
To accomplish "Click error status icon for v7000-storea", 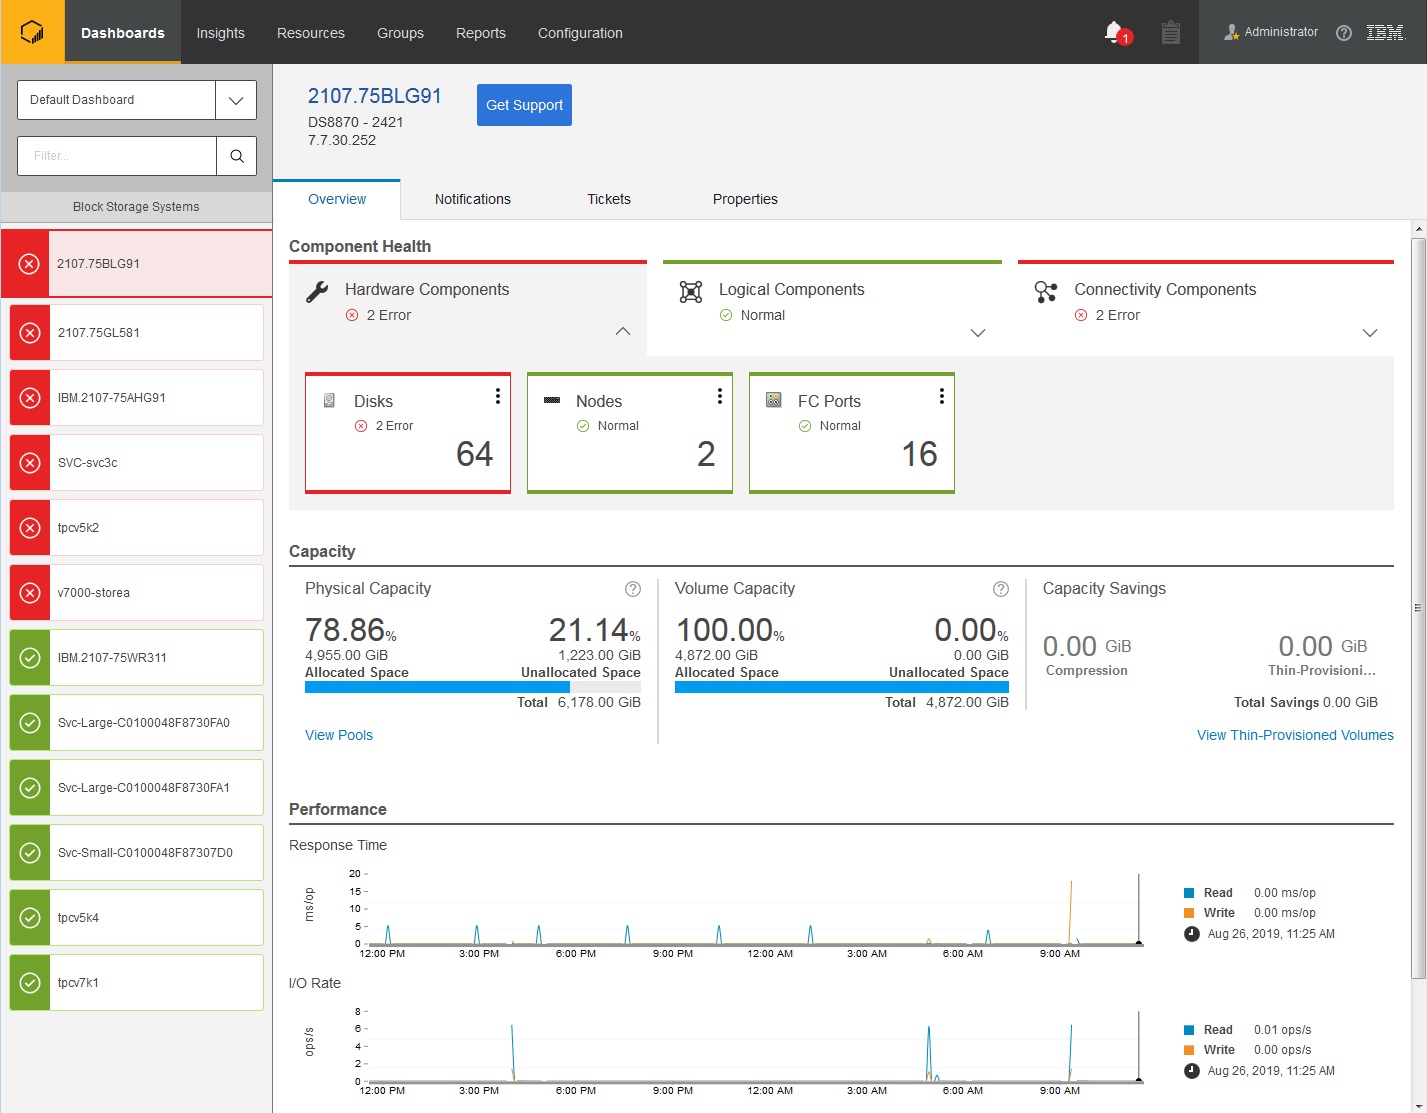I will point(30,593).
